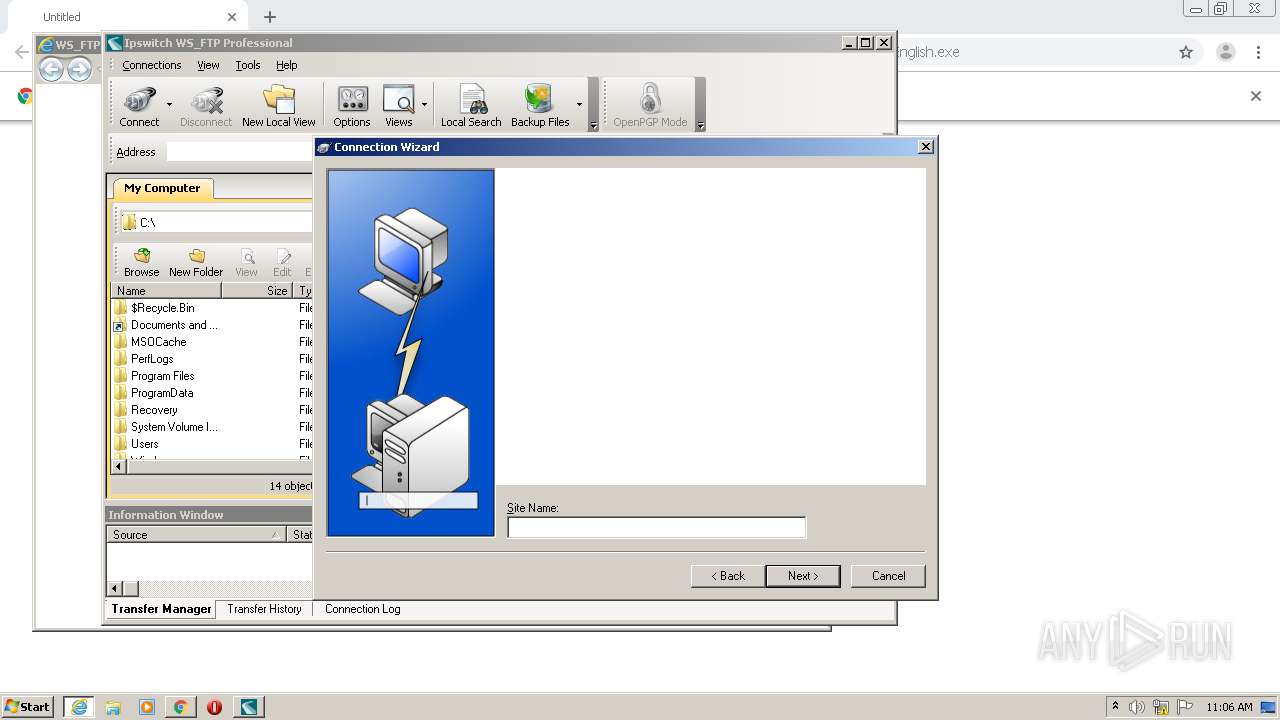The height and width of the screenshot is (720, 1280).
Task: Launch Local Search
Action: click(x=471, y=106)
